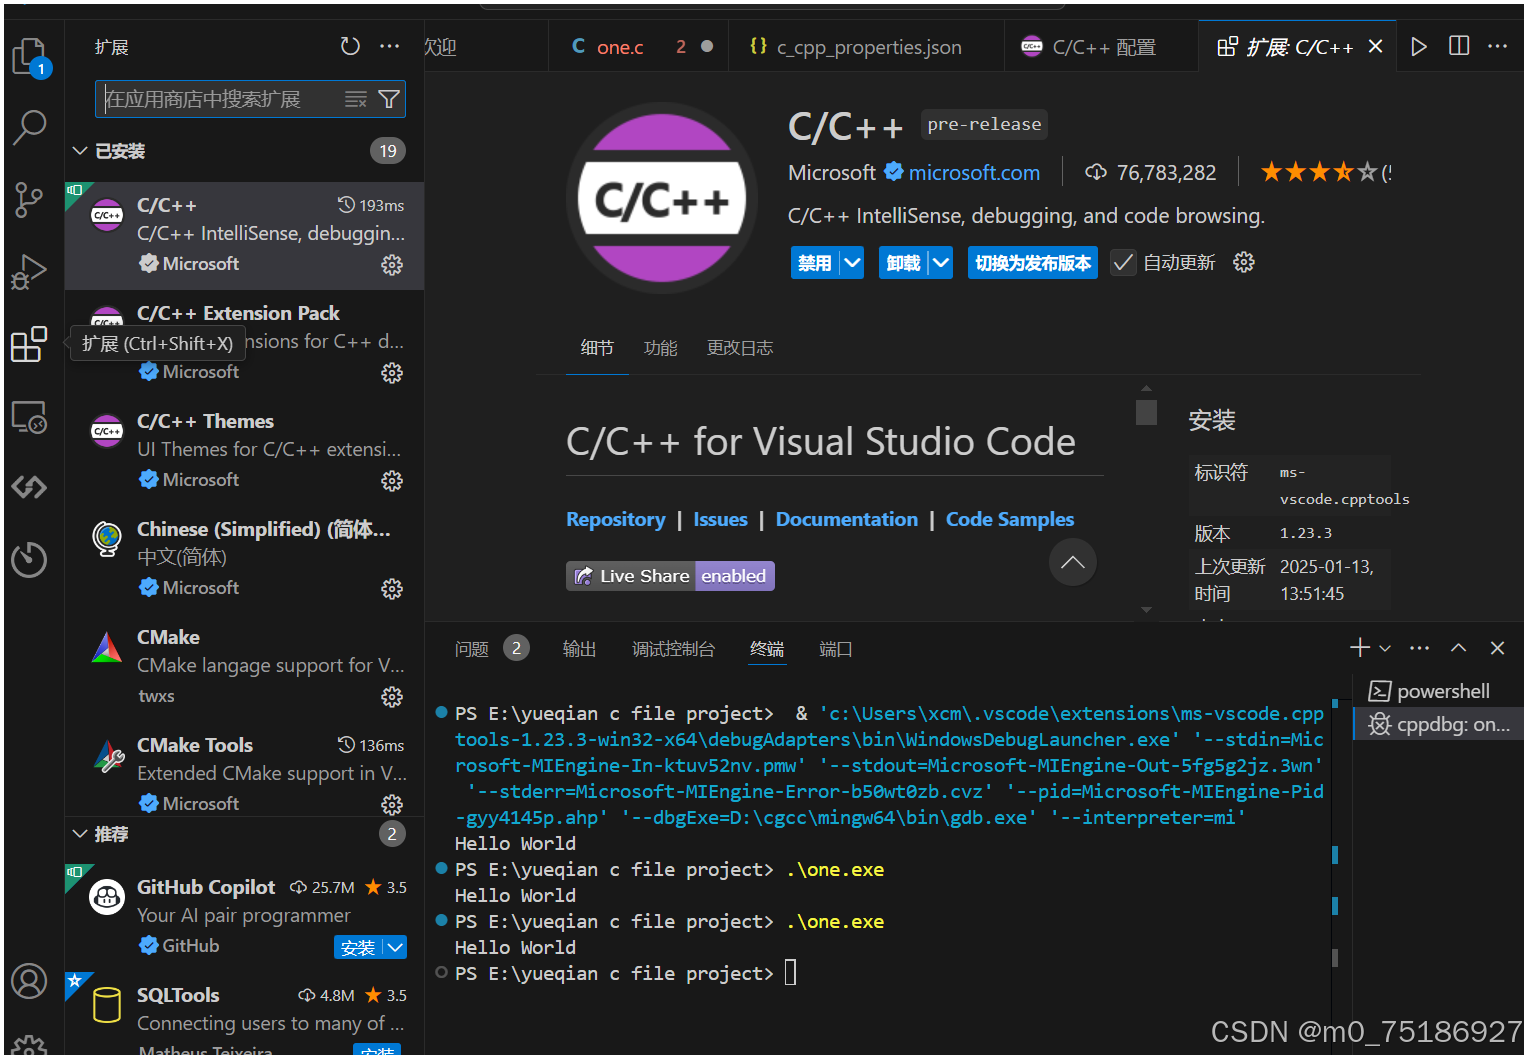Install GitHub Copilot with the 安装 button
Viewport: 1528px width, 1059px height.
click(x=358, y=947)
